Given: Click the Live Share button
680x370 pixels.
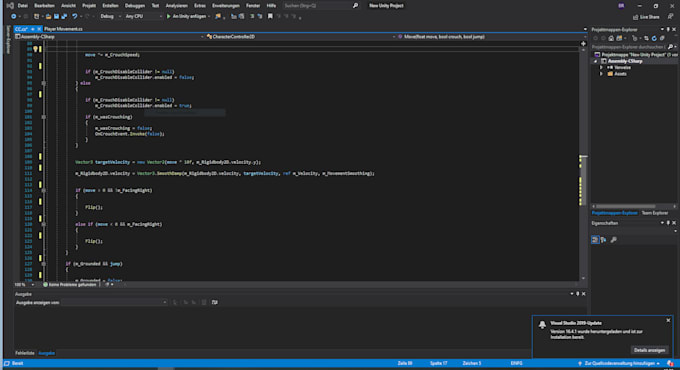Looking at the screenshot, I should tap(646, 17).
